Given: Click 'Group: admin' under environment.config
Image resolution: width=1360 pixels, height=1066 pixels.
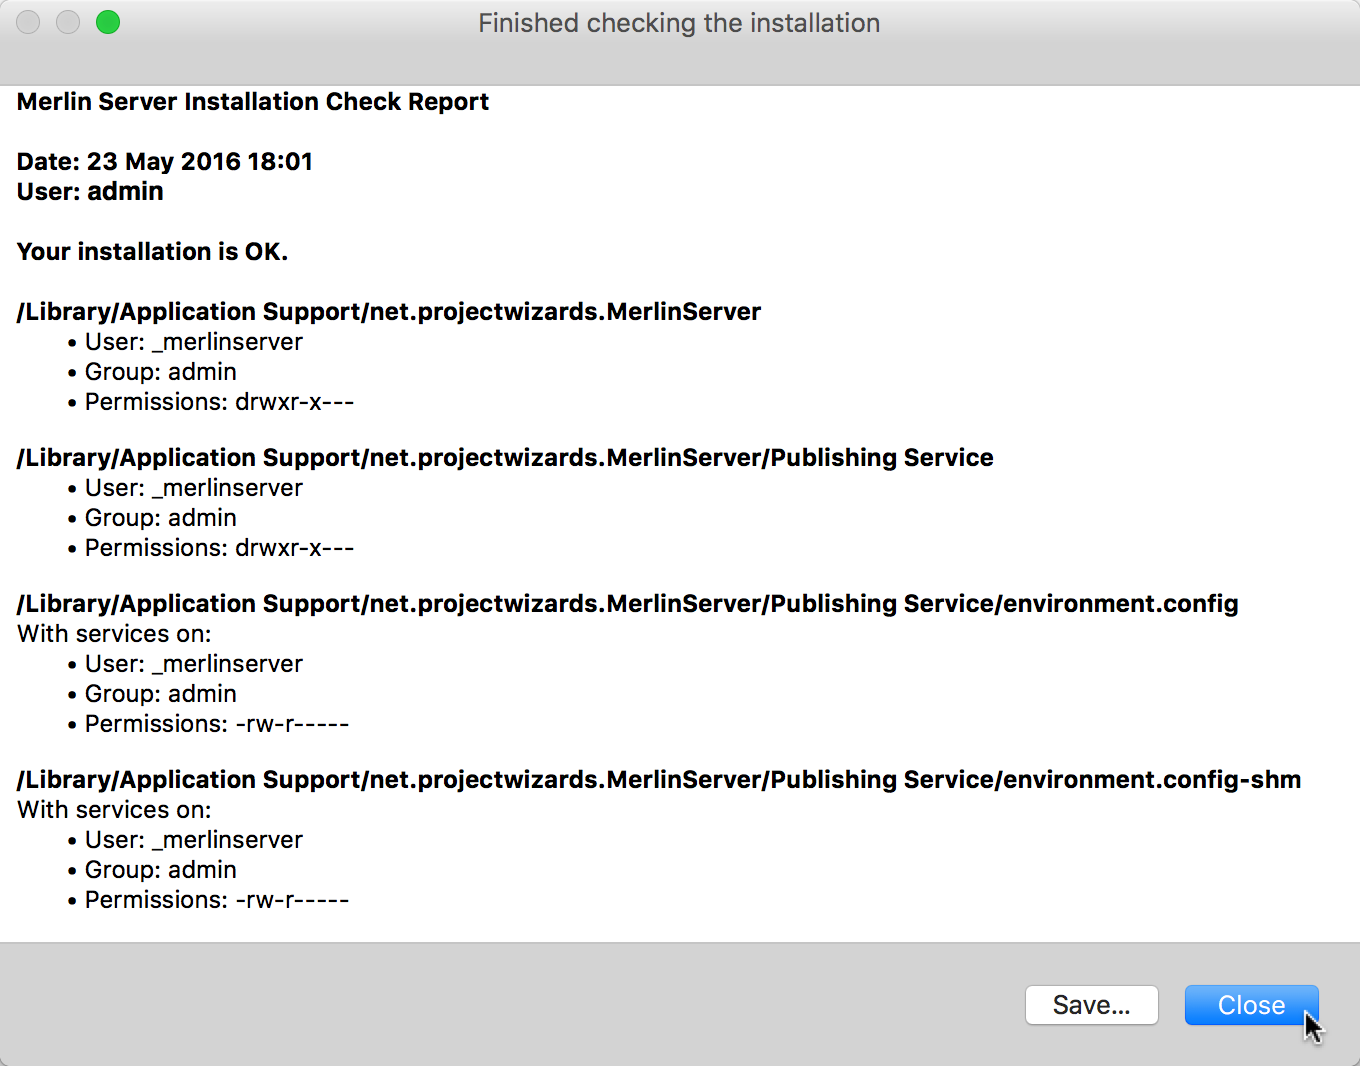Looking at the screenshot, I should point(161,694).
